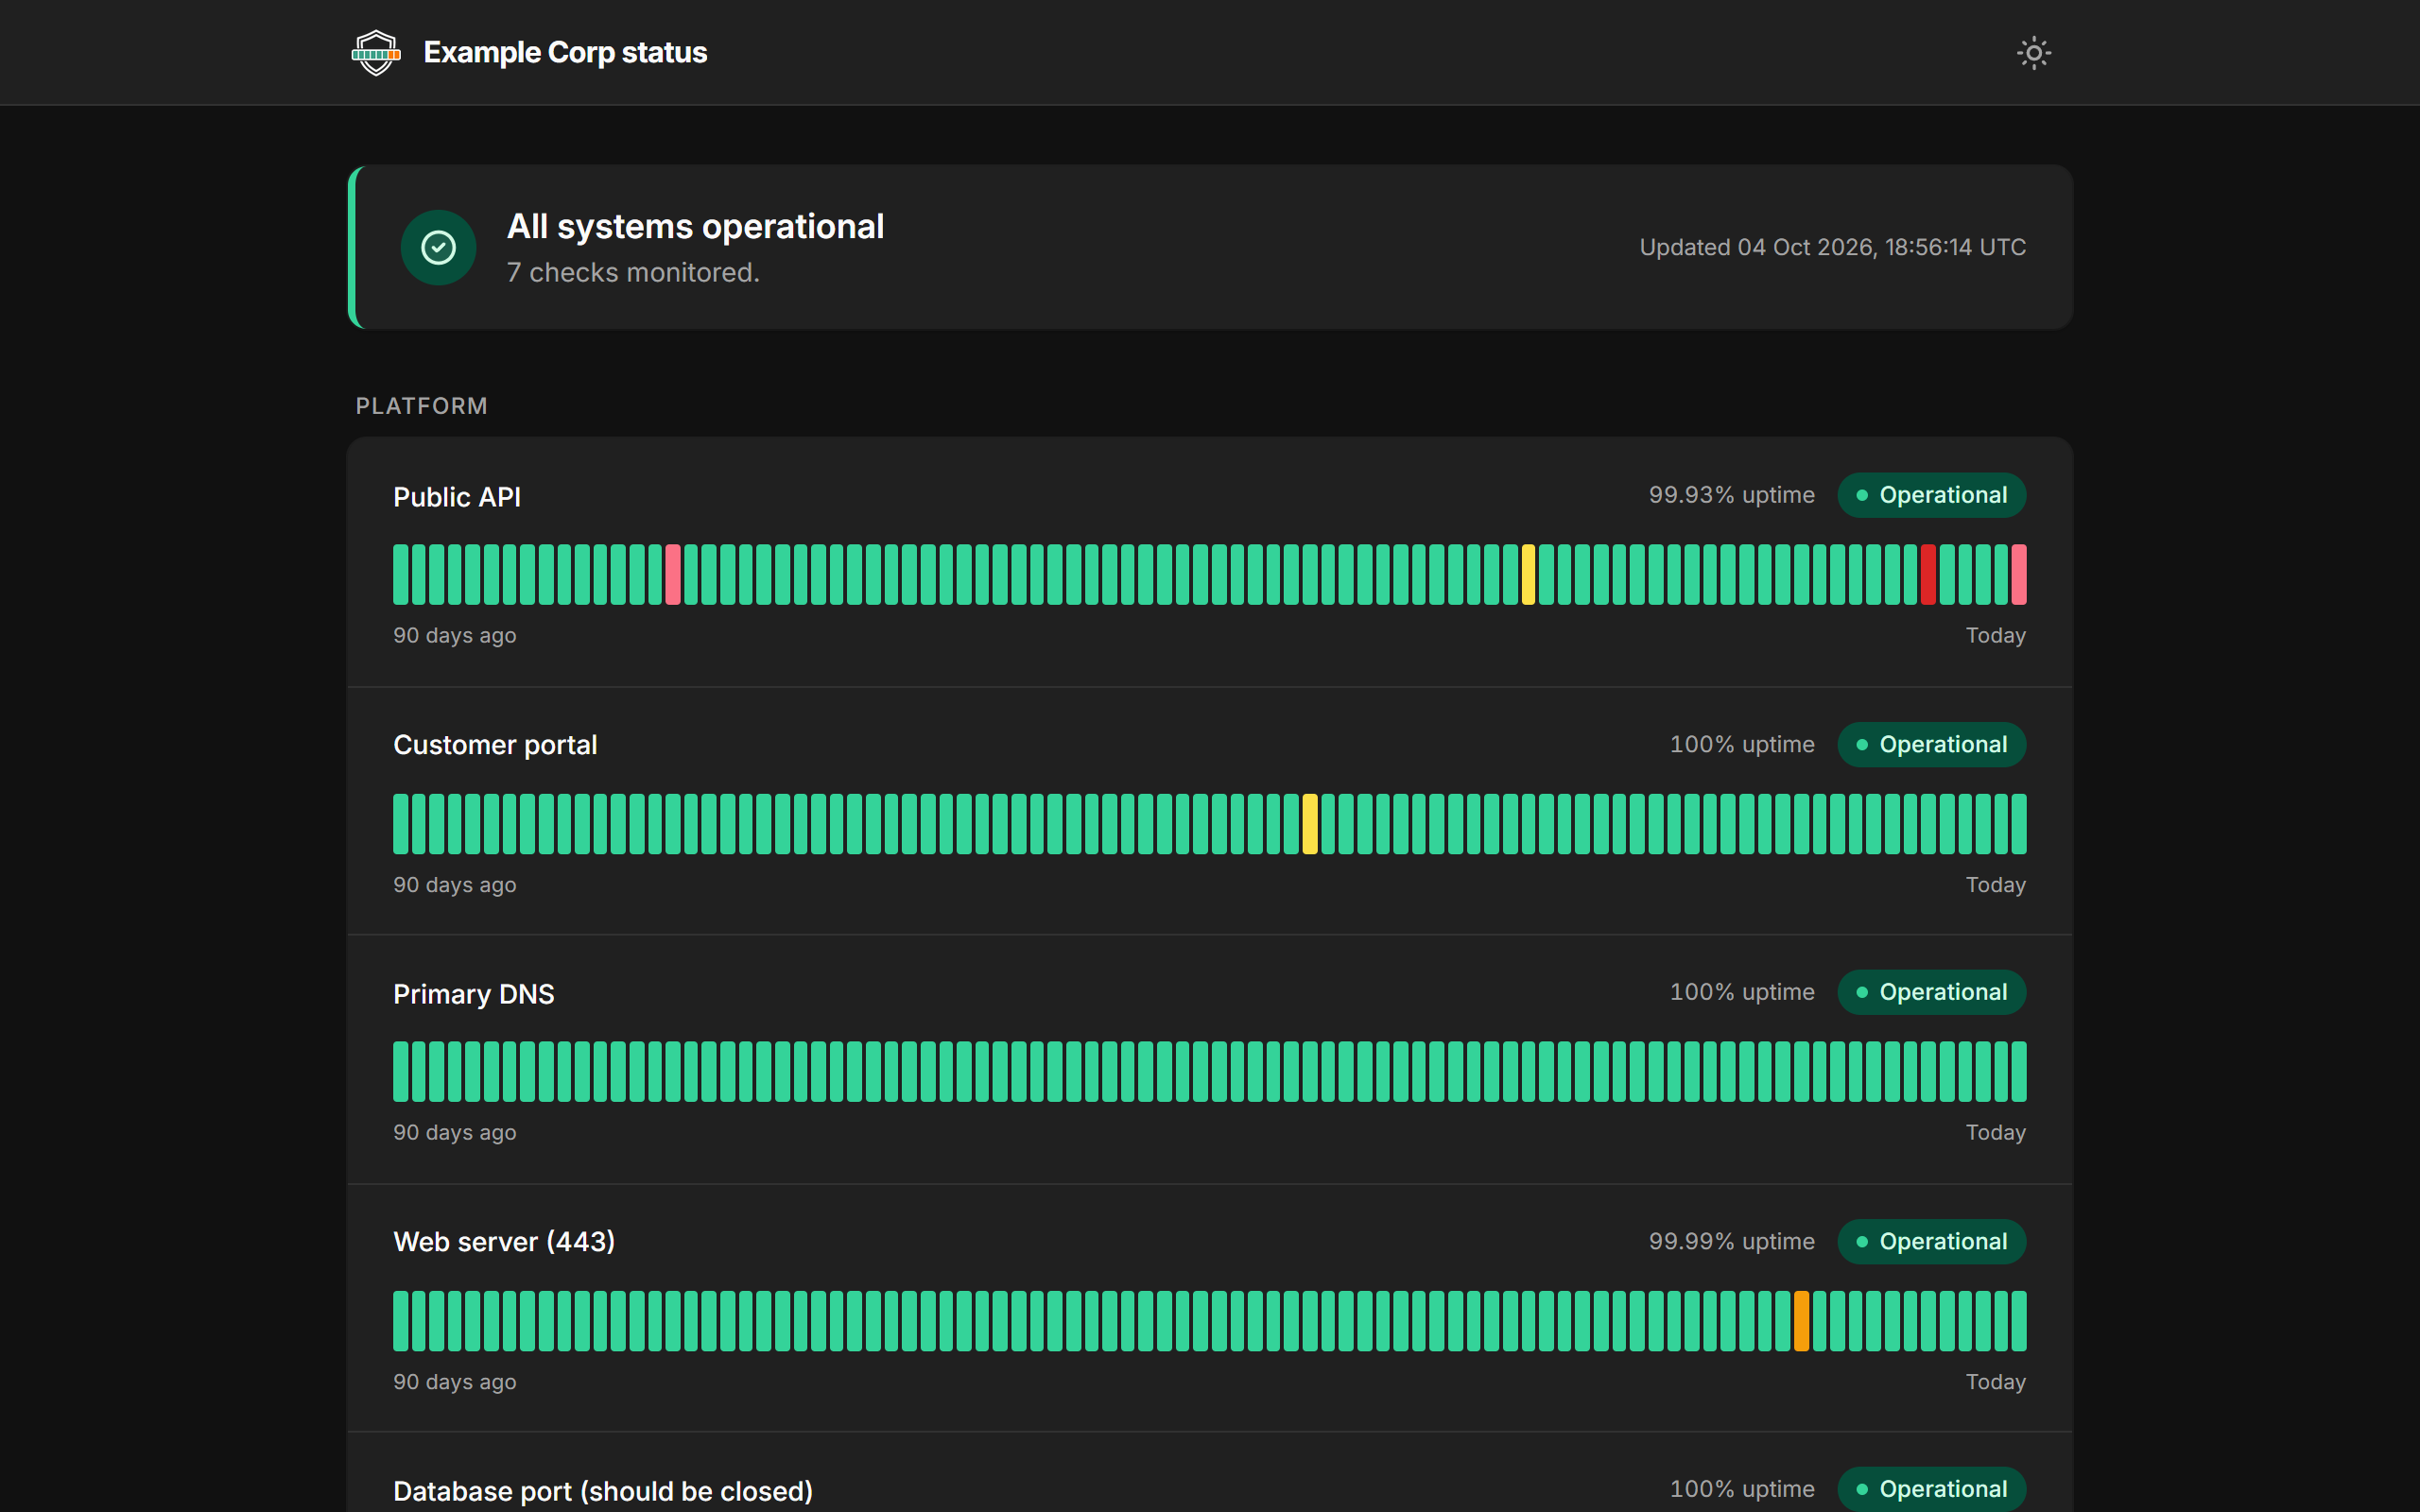Click the Today label under Public API
The width and height of the screenshot is (2420, 1512).
(x=1995, y=635)
